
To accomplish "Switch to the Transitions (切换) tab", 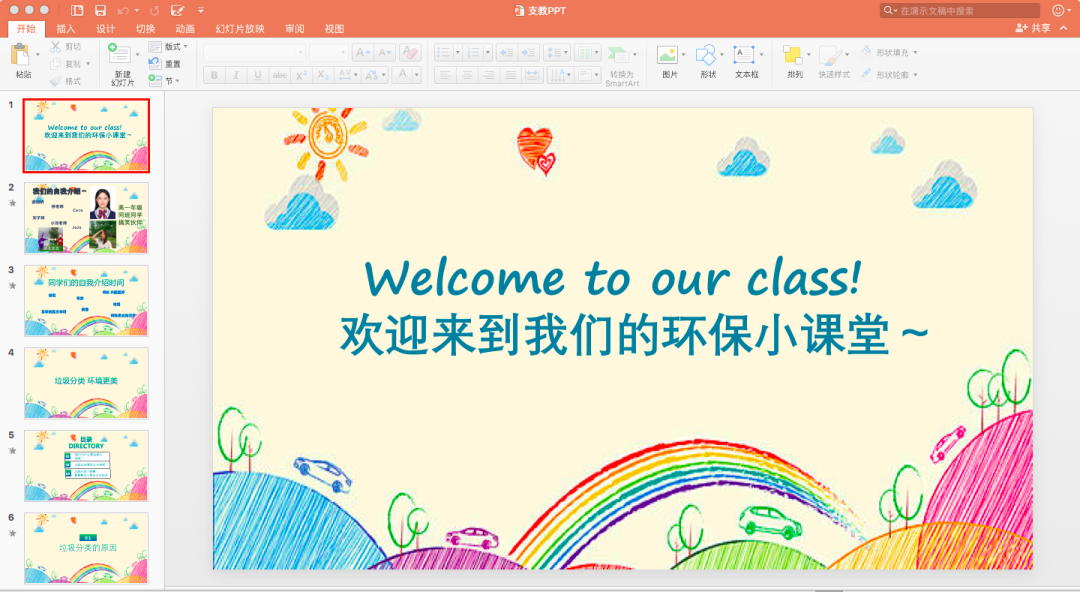I will [145, 28].
